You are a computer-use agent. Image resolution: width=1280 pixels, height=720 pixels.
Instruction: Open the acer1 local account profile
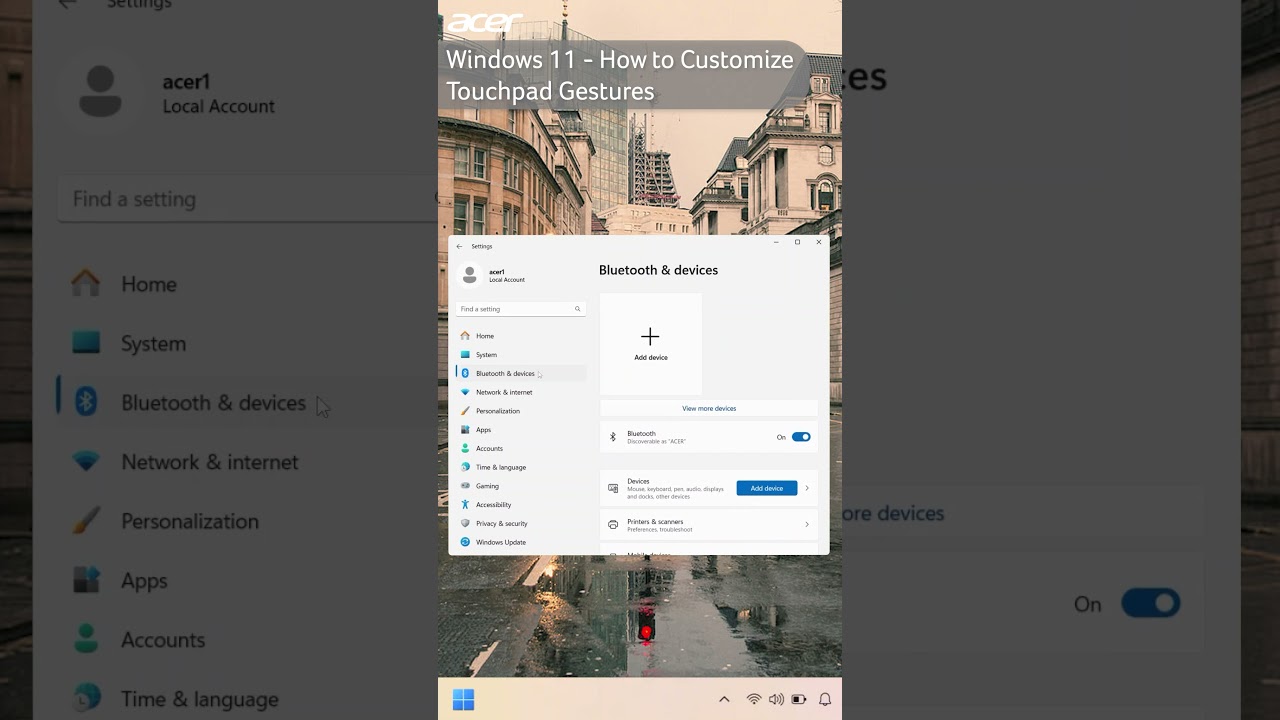click(x=492, y=275)
